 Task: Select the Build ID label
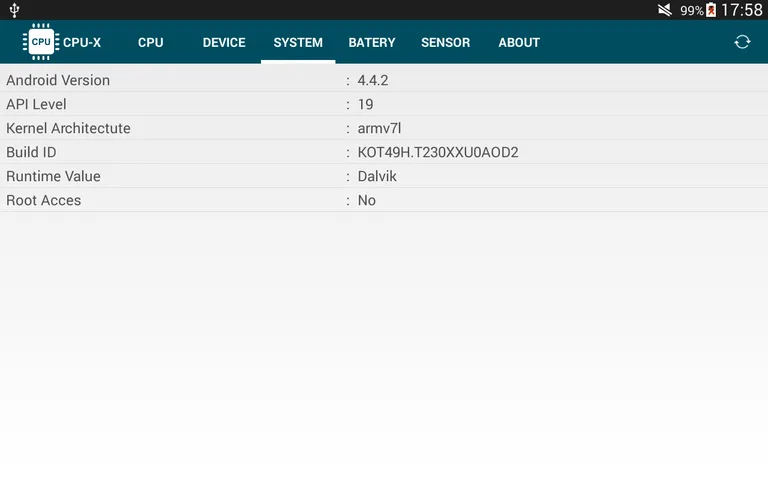point(31,152)
